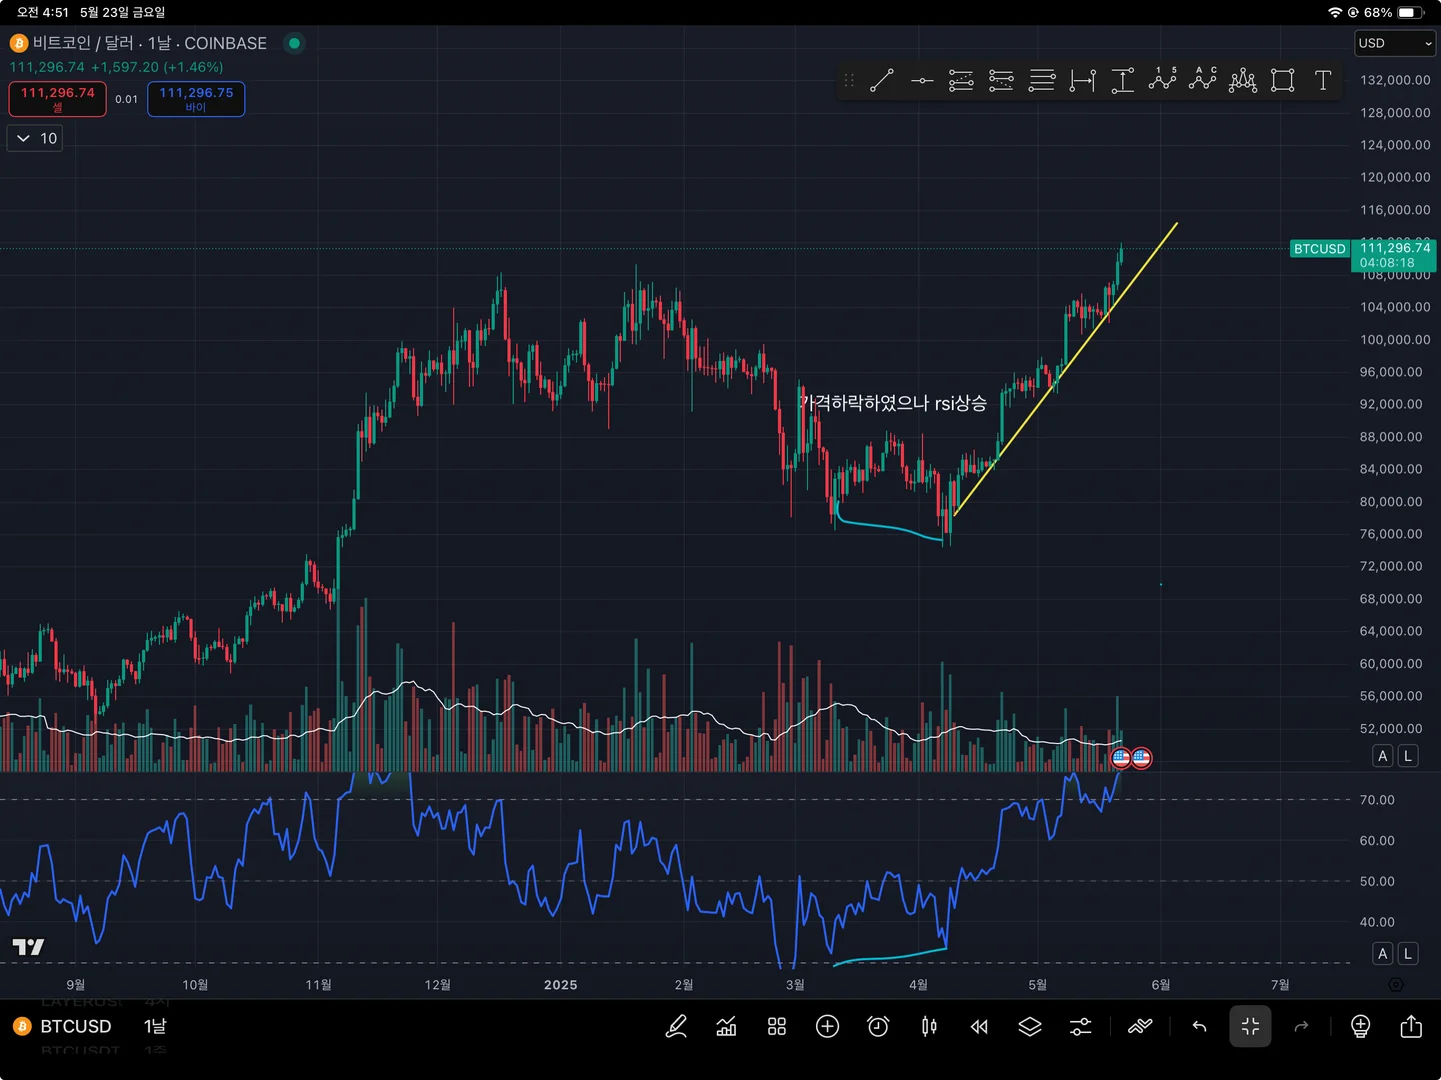Viewport: 1441px width, 1080px height.
Task: Create a price alert with alarm icon
Action: point(878,1026)
